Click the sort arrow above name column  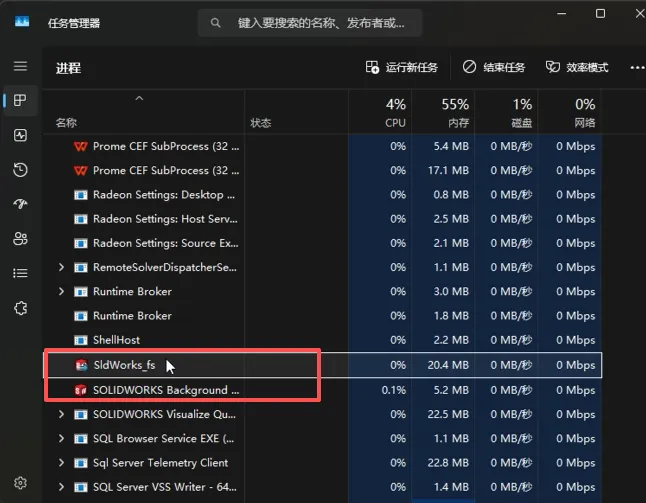tap(139, 98)
